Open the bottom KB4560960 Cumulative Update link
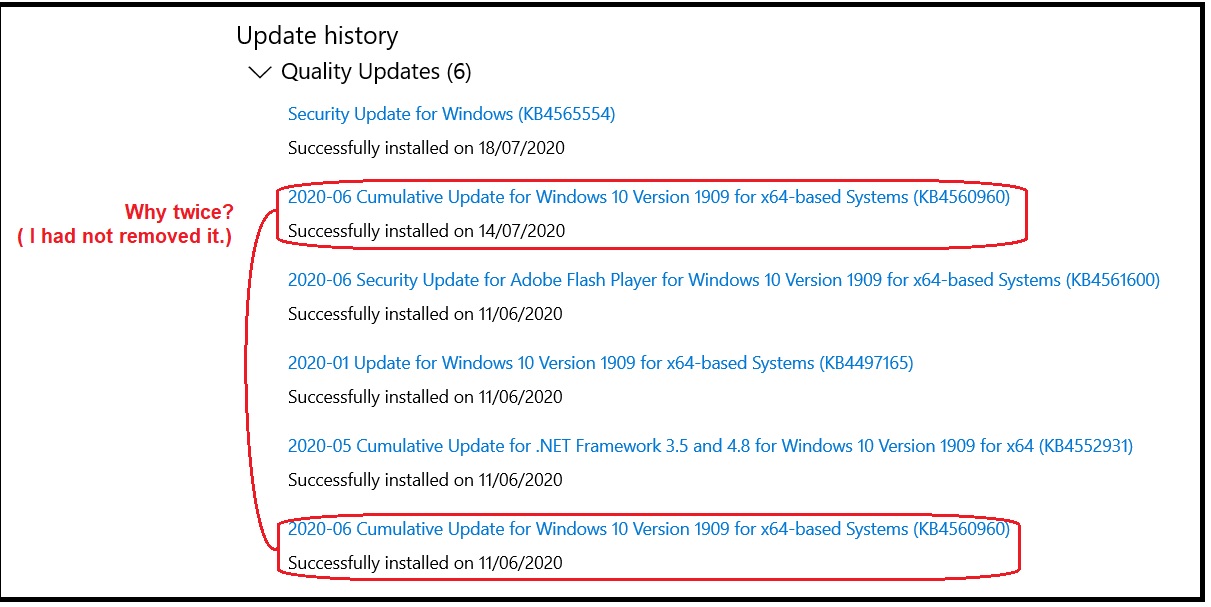Viewport: 1211px width, 607px height. (648, 529)
